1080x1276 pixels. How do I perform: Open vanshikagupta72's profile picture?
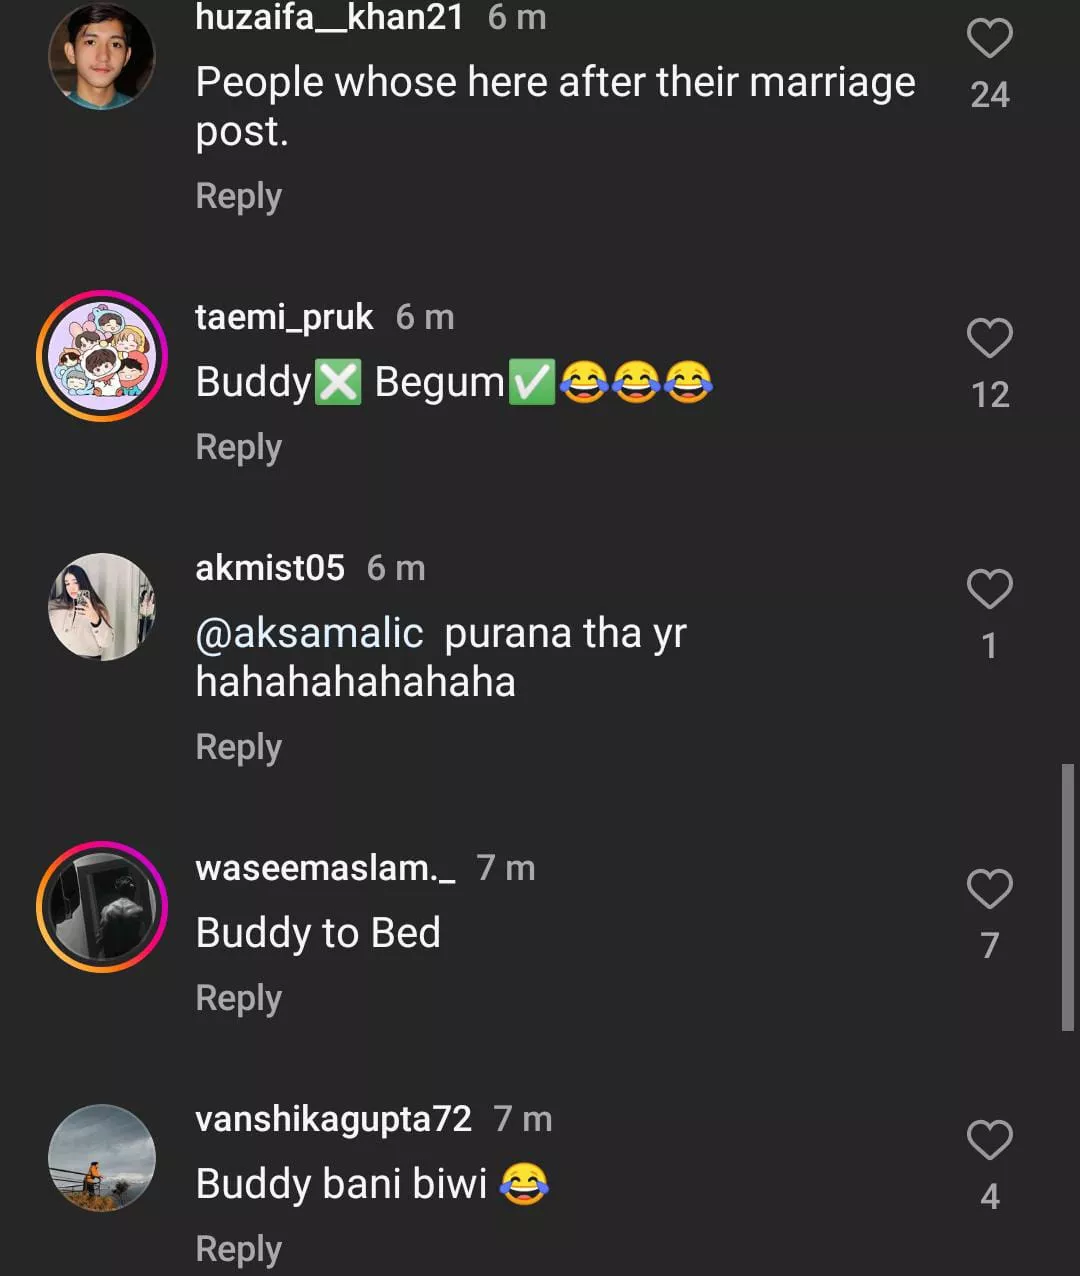click(x=102, y=1158)
